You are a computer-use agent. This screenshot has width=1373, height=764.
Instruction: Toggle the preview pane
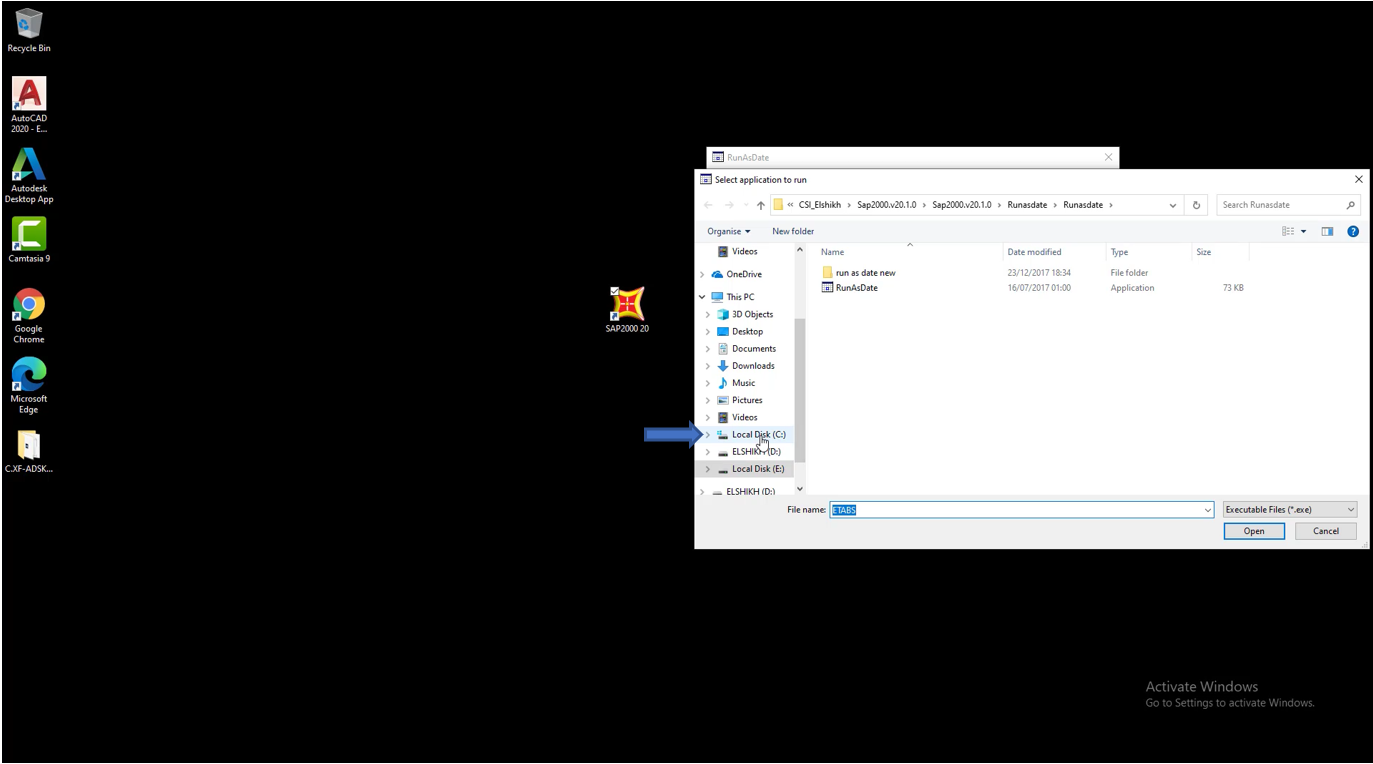[x=1327, y=231]
